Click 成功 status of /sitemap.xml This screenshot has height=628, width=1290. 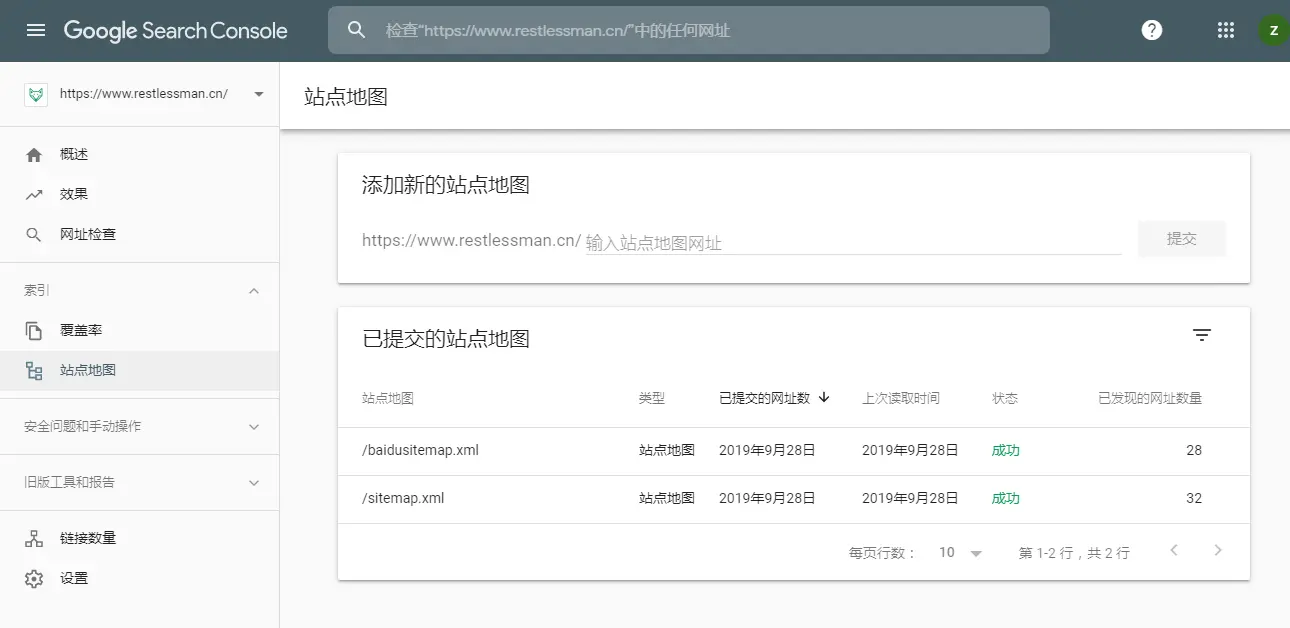1006,499
